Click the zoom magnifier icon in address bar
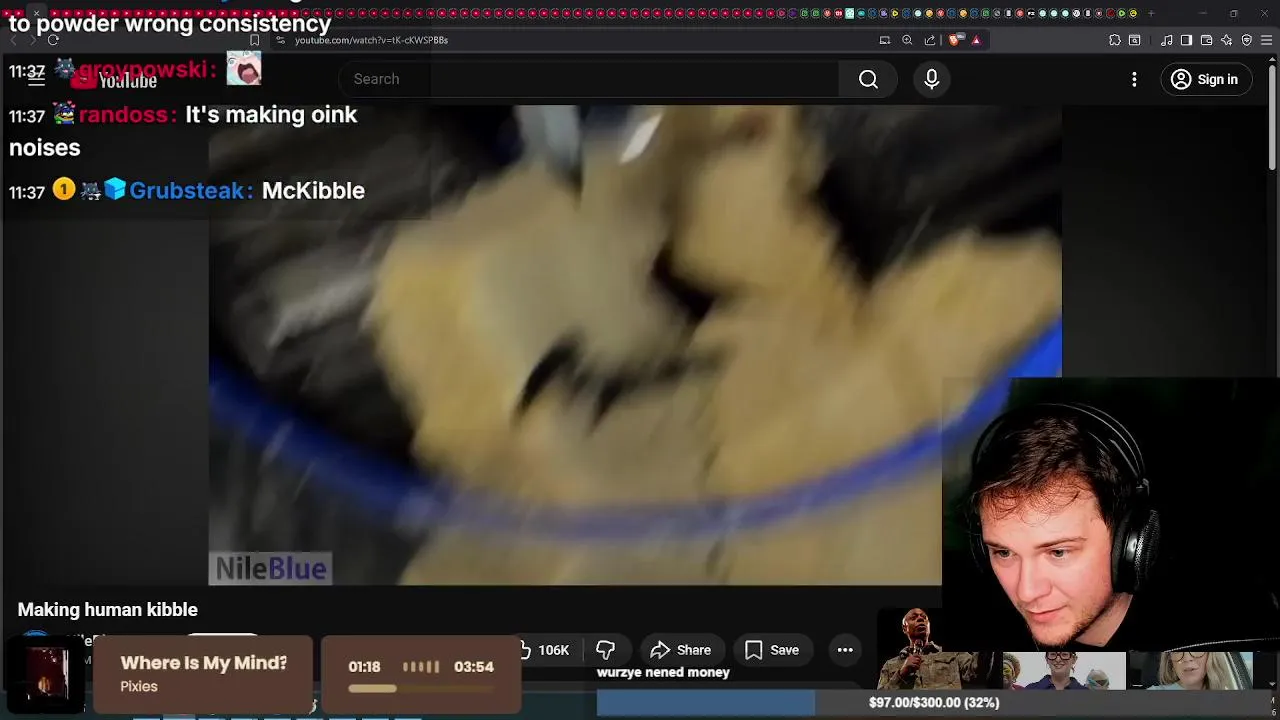The width and height of the screenshot is (1280, 720). (907, 40)
